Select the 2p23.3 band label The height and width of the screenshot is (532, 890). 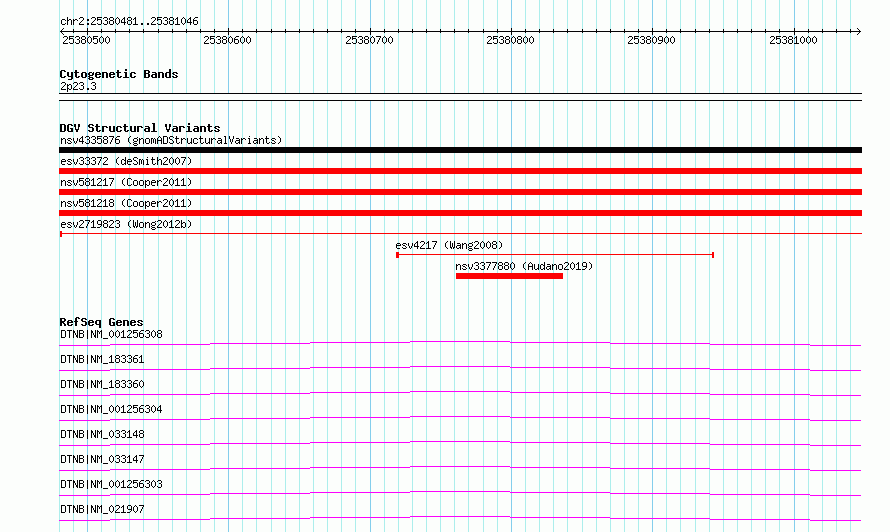[x=78, y=86]
